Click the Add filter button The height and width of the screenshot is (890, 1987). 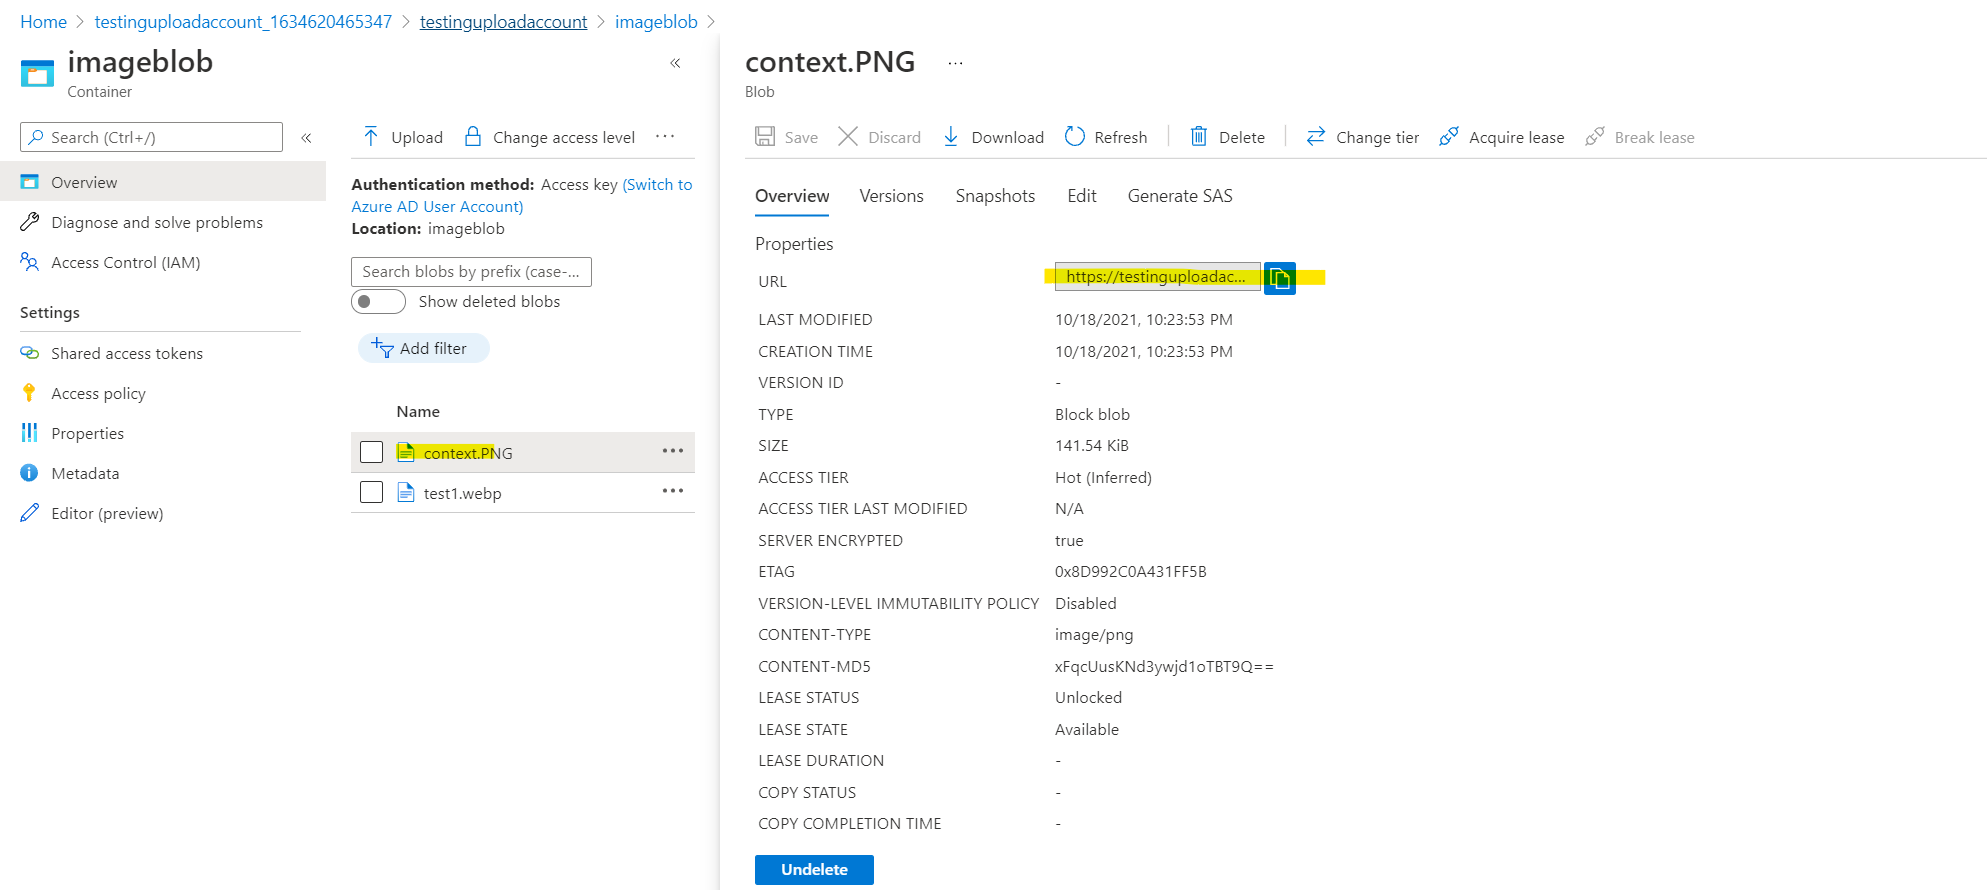tap(424, 348)
